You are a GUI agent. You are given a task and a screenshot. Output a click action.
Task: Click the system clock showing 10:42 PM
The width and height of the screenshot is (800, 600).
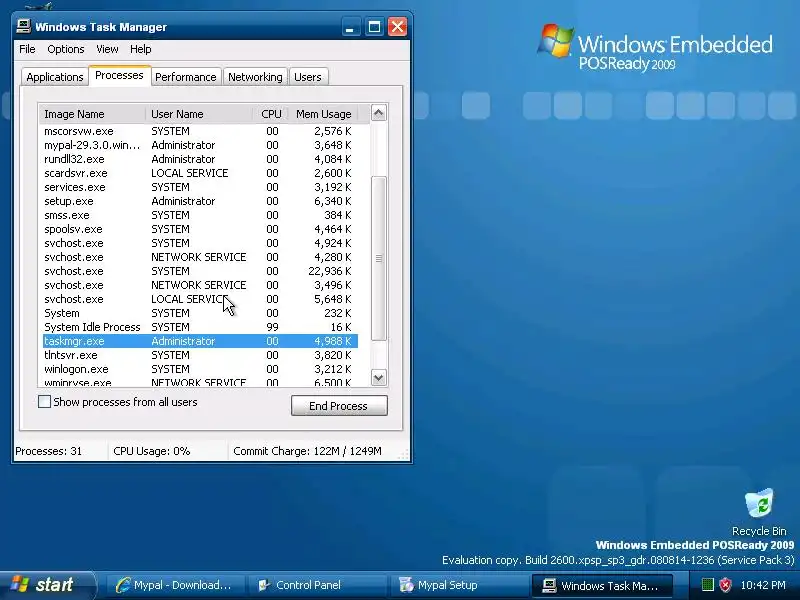tap(763, 585)
